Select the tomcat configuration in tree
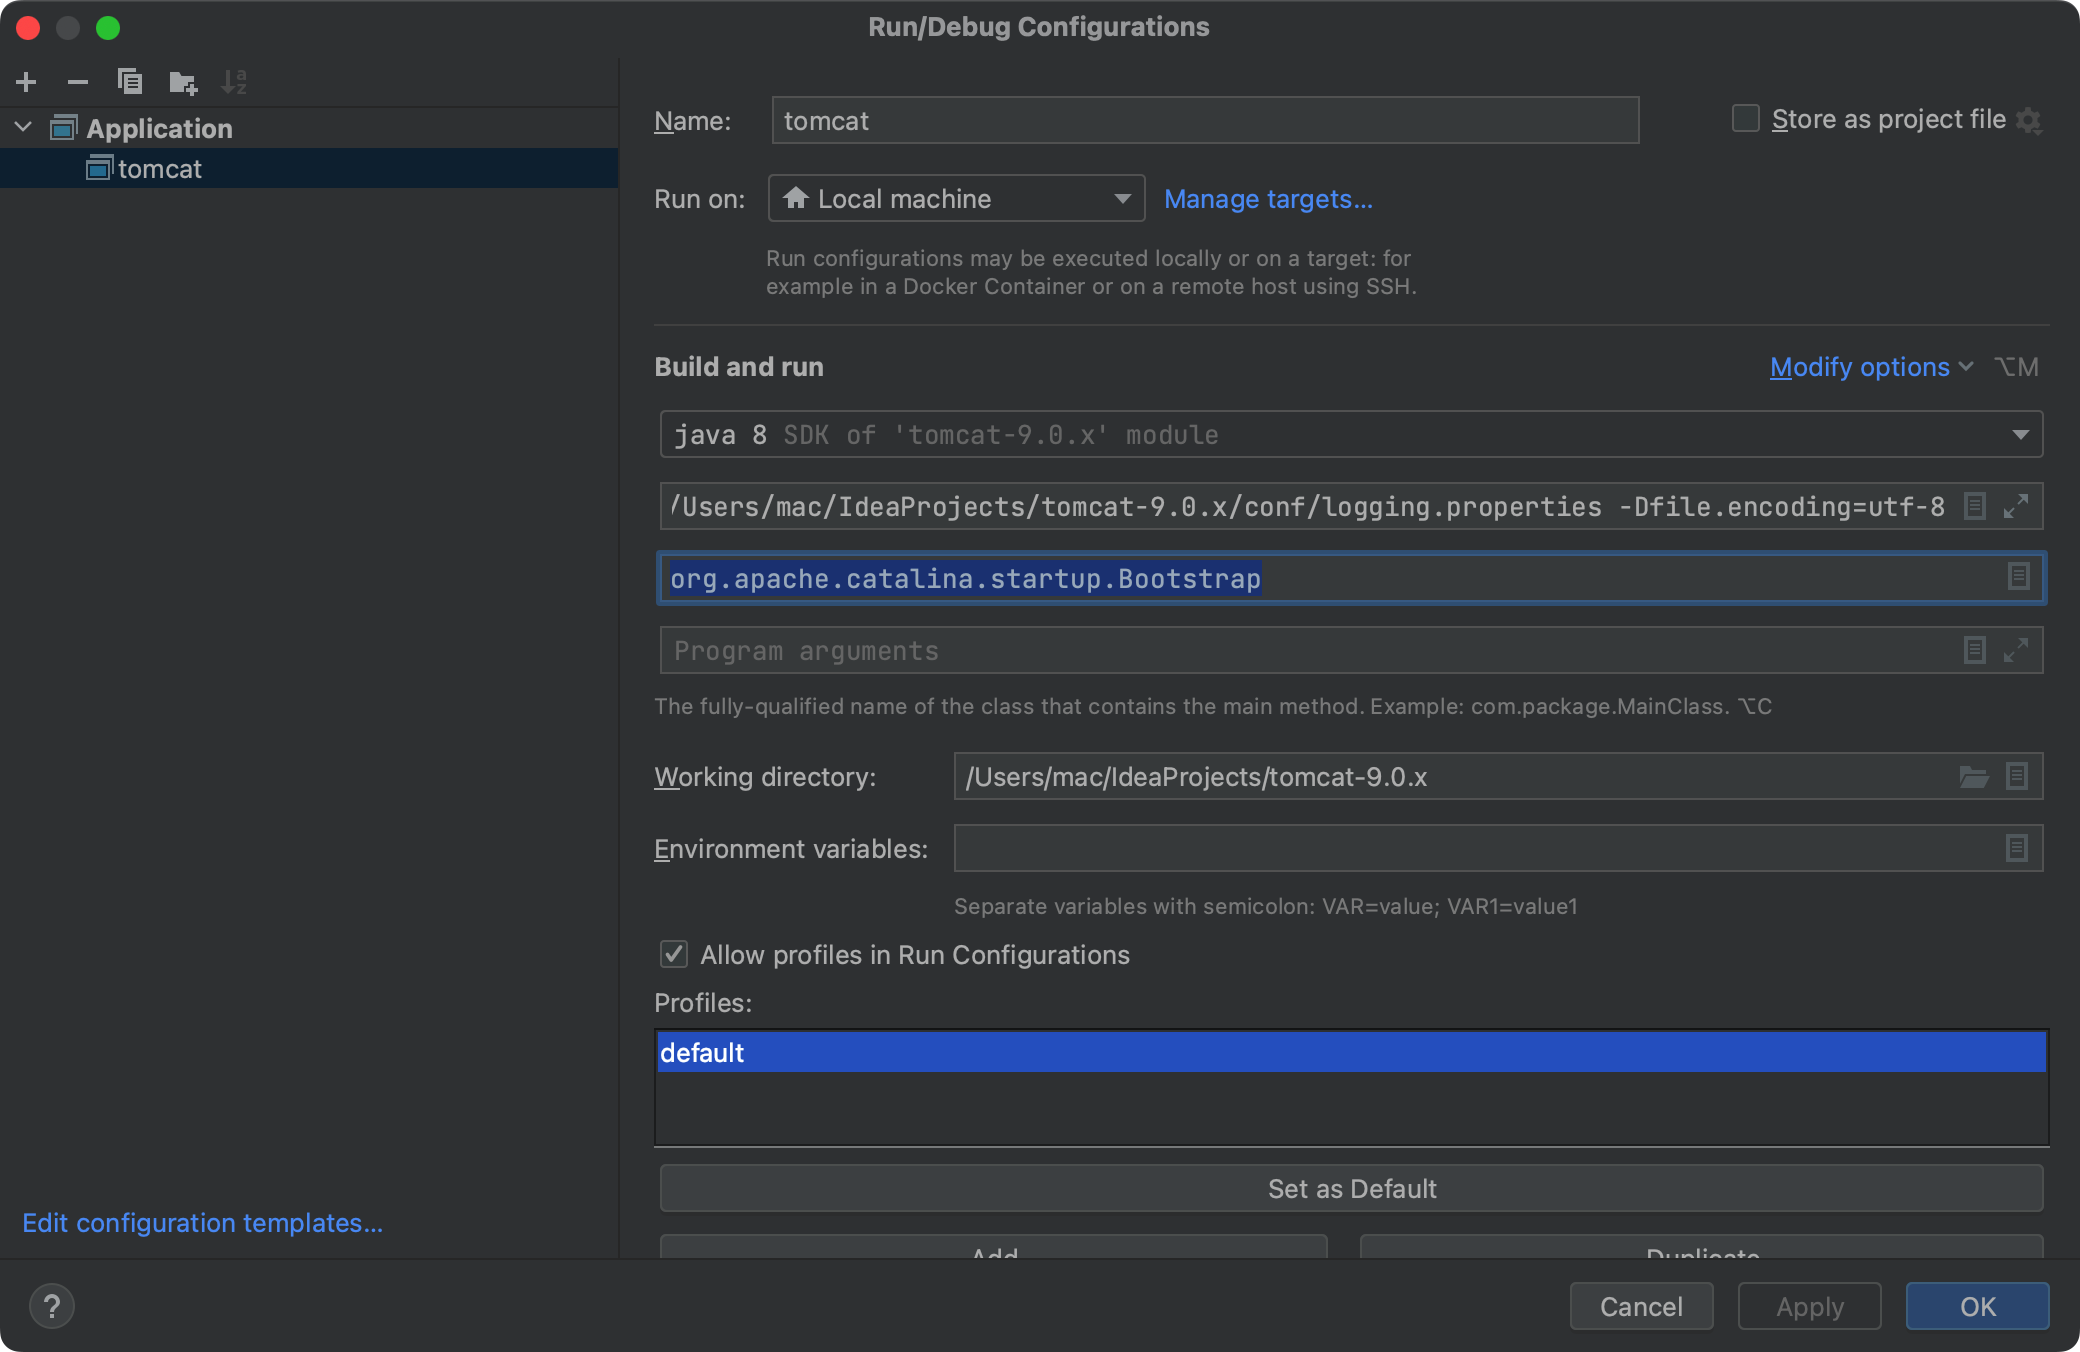The image size is (2080, 1352). [x=160, y=169]
